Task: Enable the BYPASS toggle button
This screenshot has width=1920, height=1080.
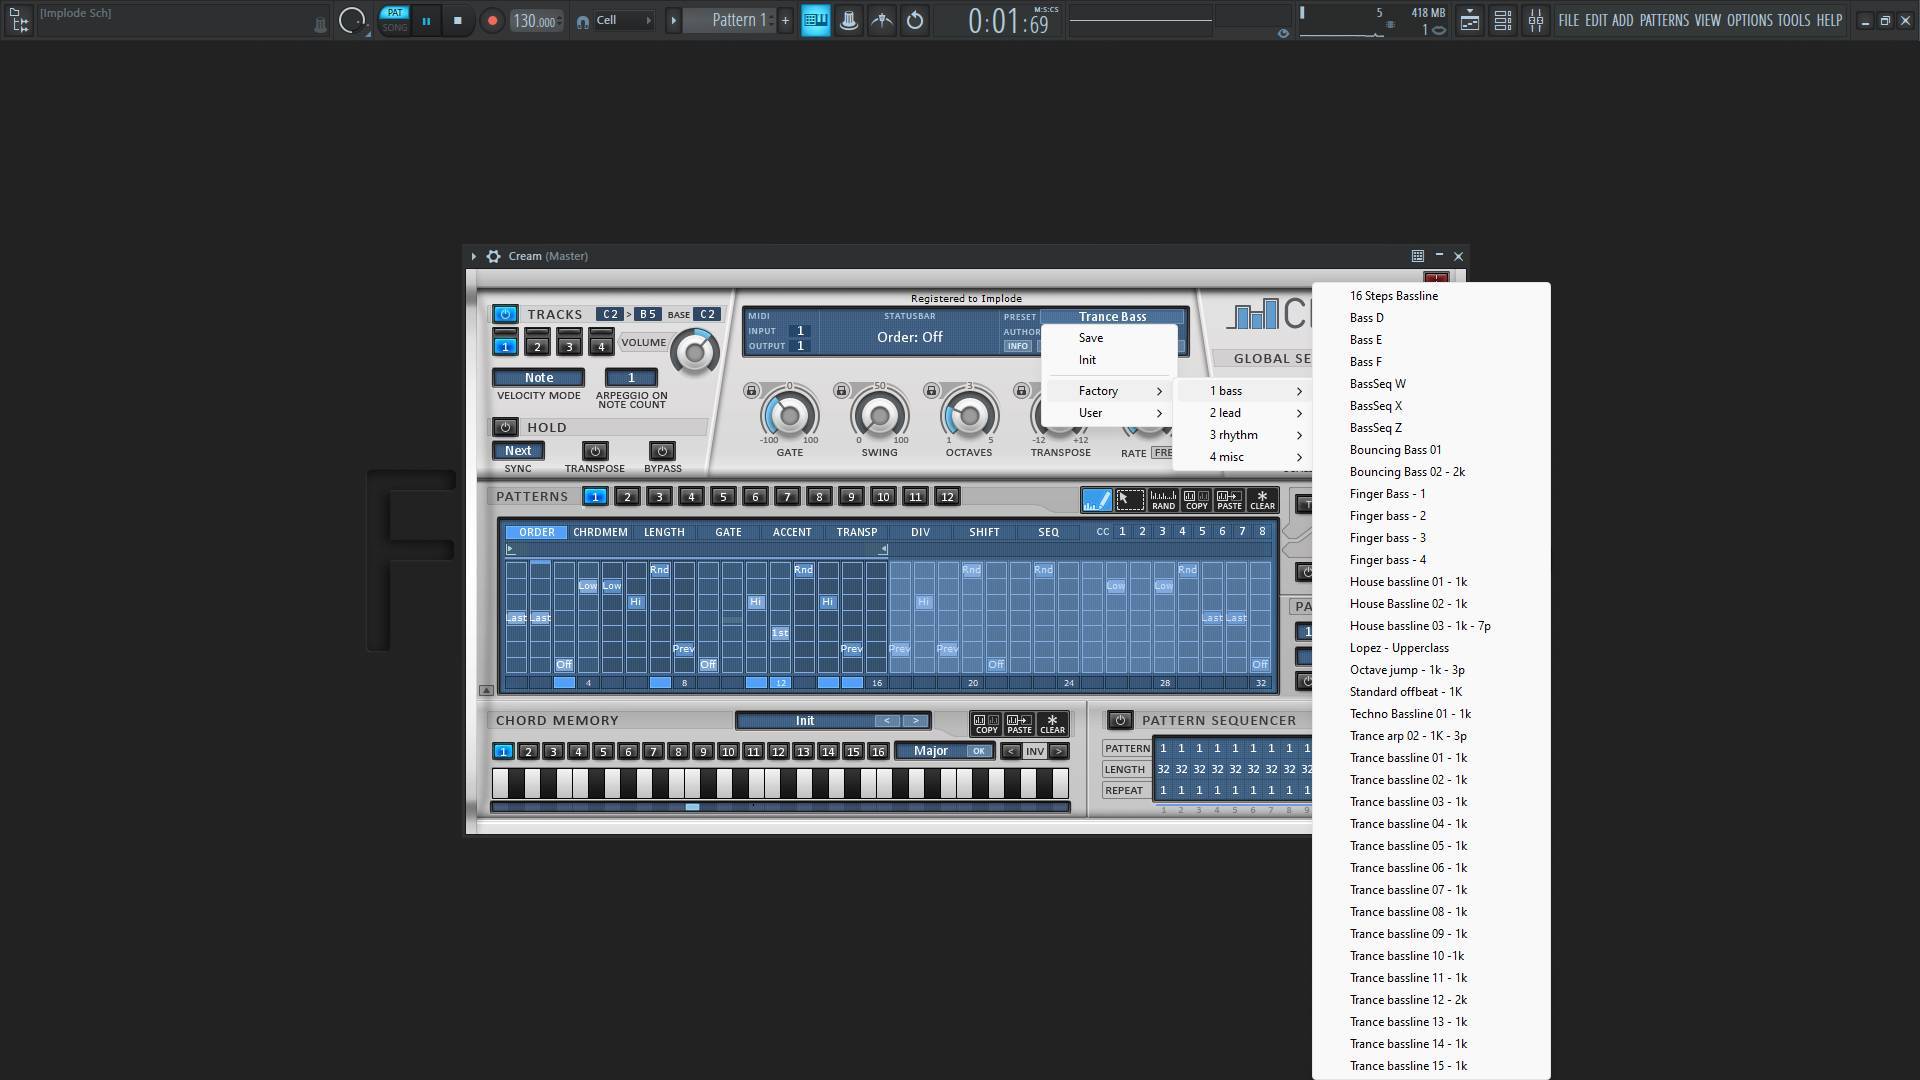Action: pos(662,451)
